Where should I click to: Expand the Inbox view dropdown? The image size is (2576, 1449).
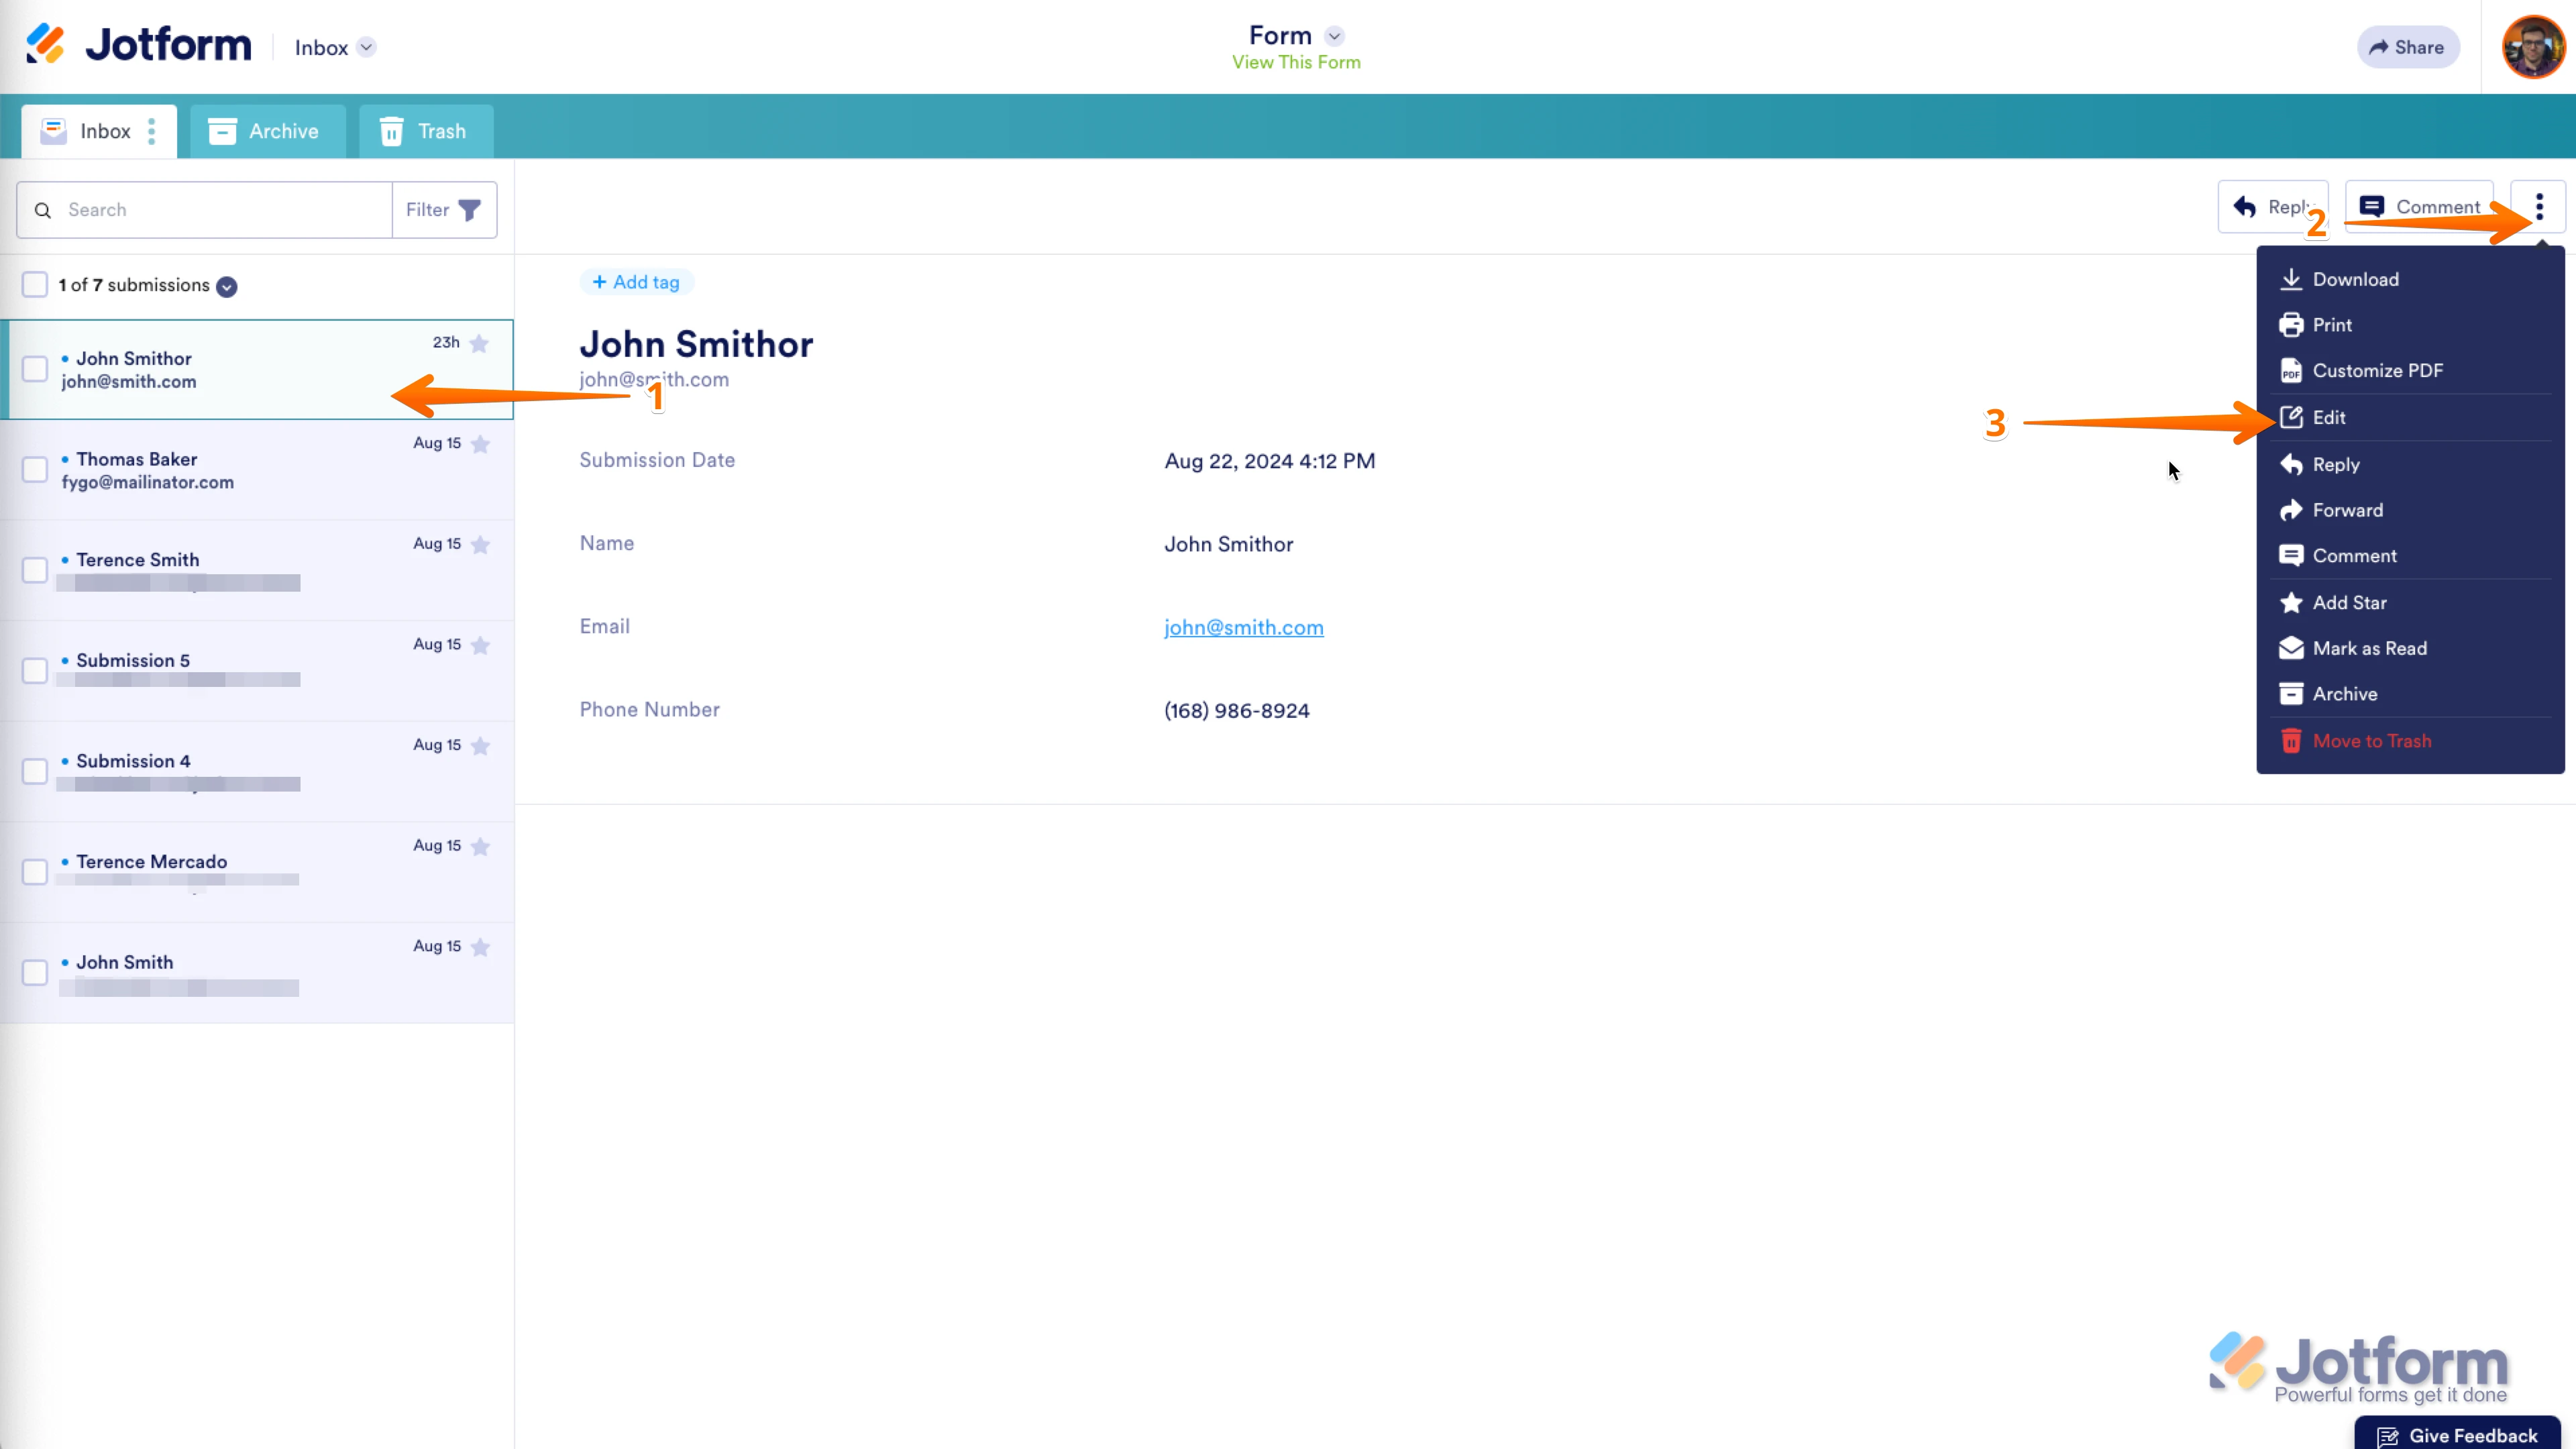click(x=366, y=47)
